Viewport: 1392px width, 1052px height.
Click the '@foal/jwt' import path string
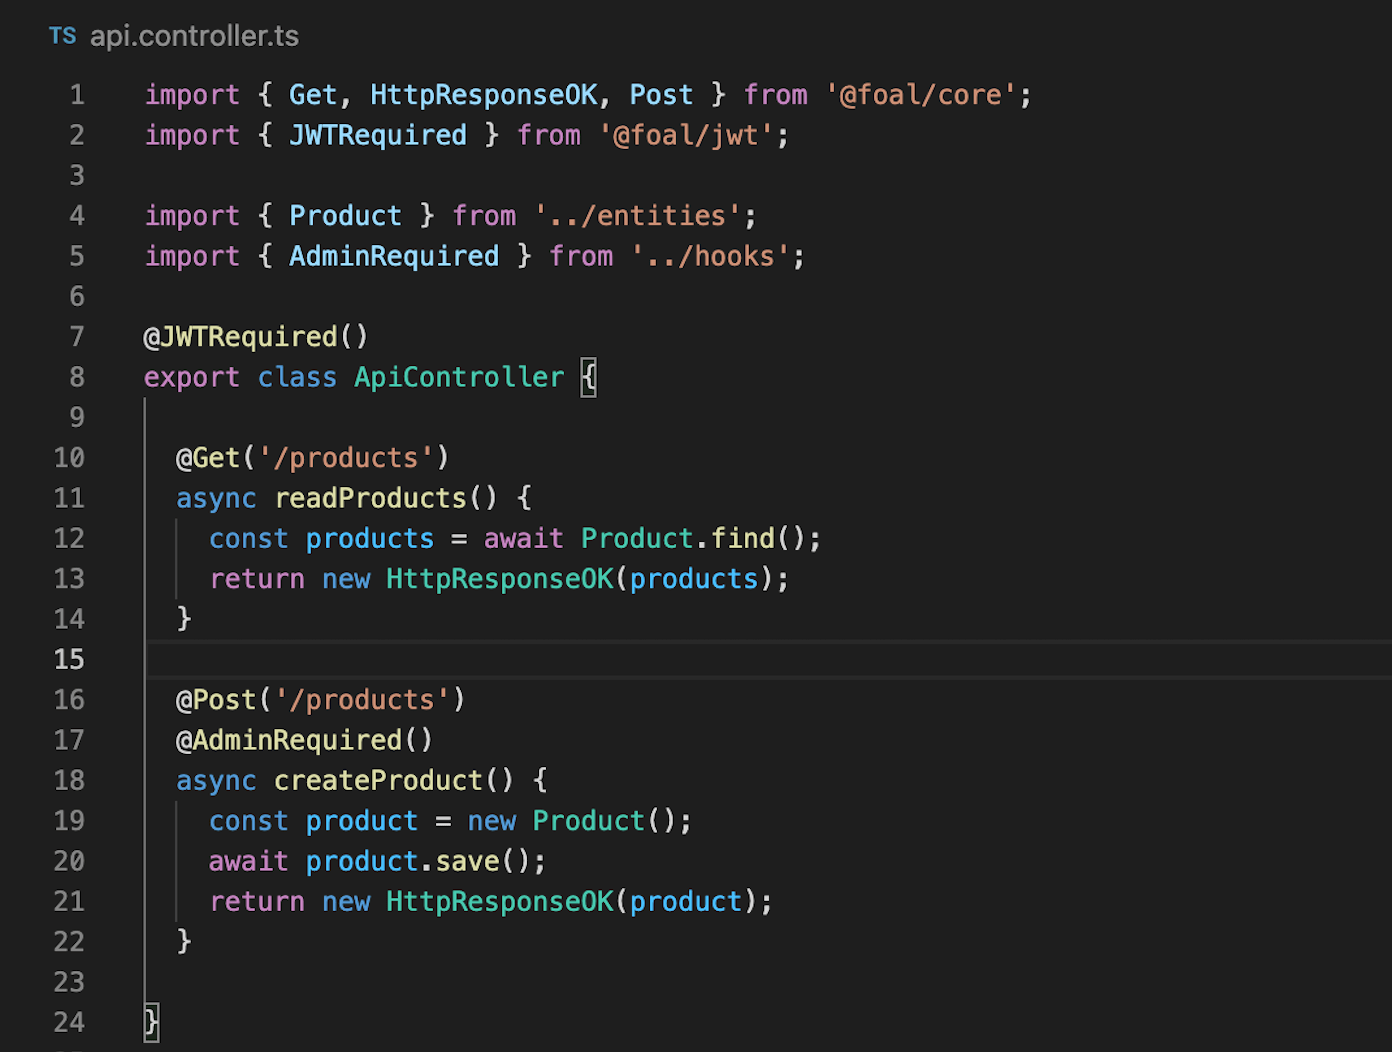pyautogui.click(x=686, y=135)
